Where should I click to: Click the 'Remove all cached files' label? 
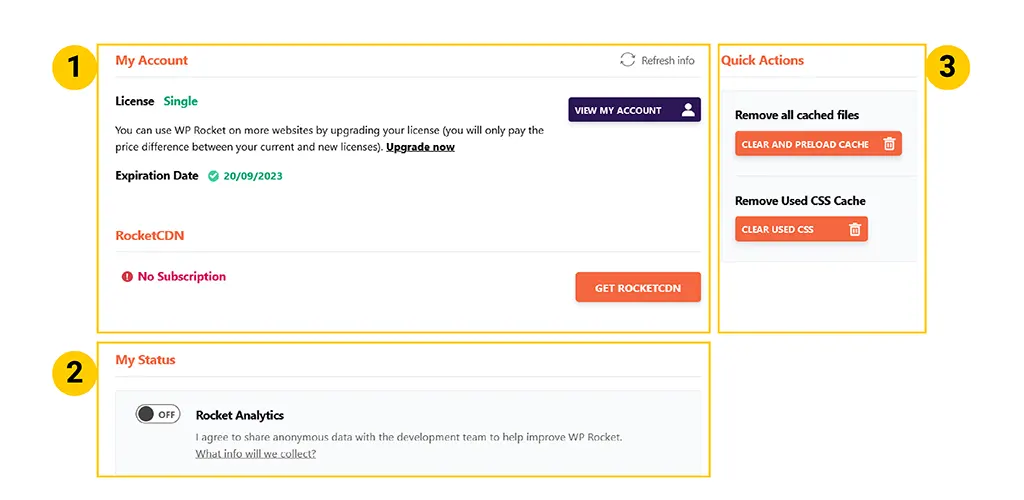click(797, 115)
